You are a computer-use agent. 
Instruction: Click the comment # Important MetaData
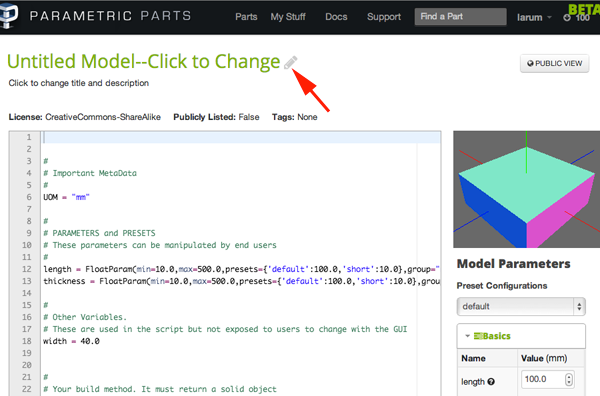pyautogui.click(x=90, y=173)
